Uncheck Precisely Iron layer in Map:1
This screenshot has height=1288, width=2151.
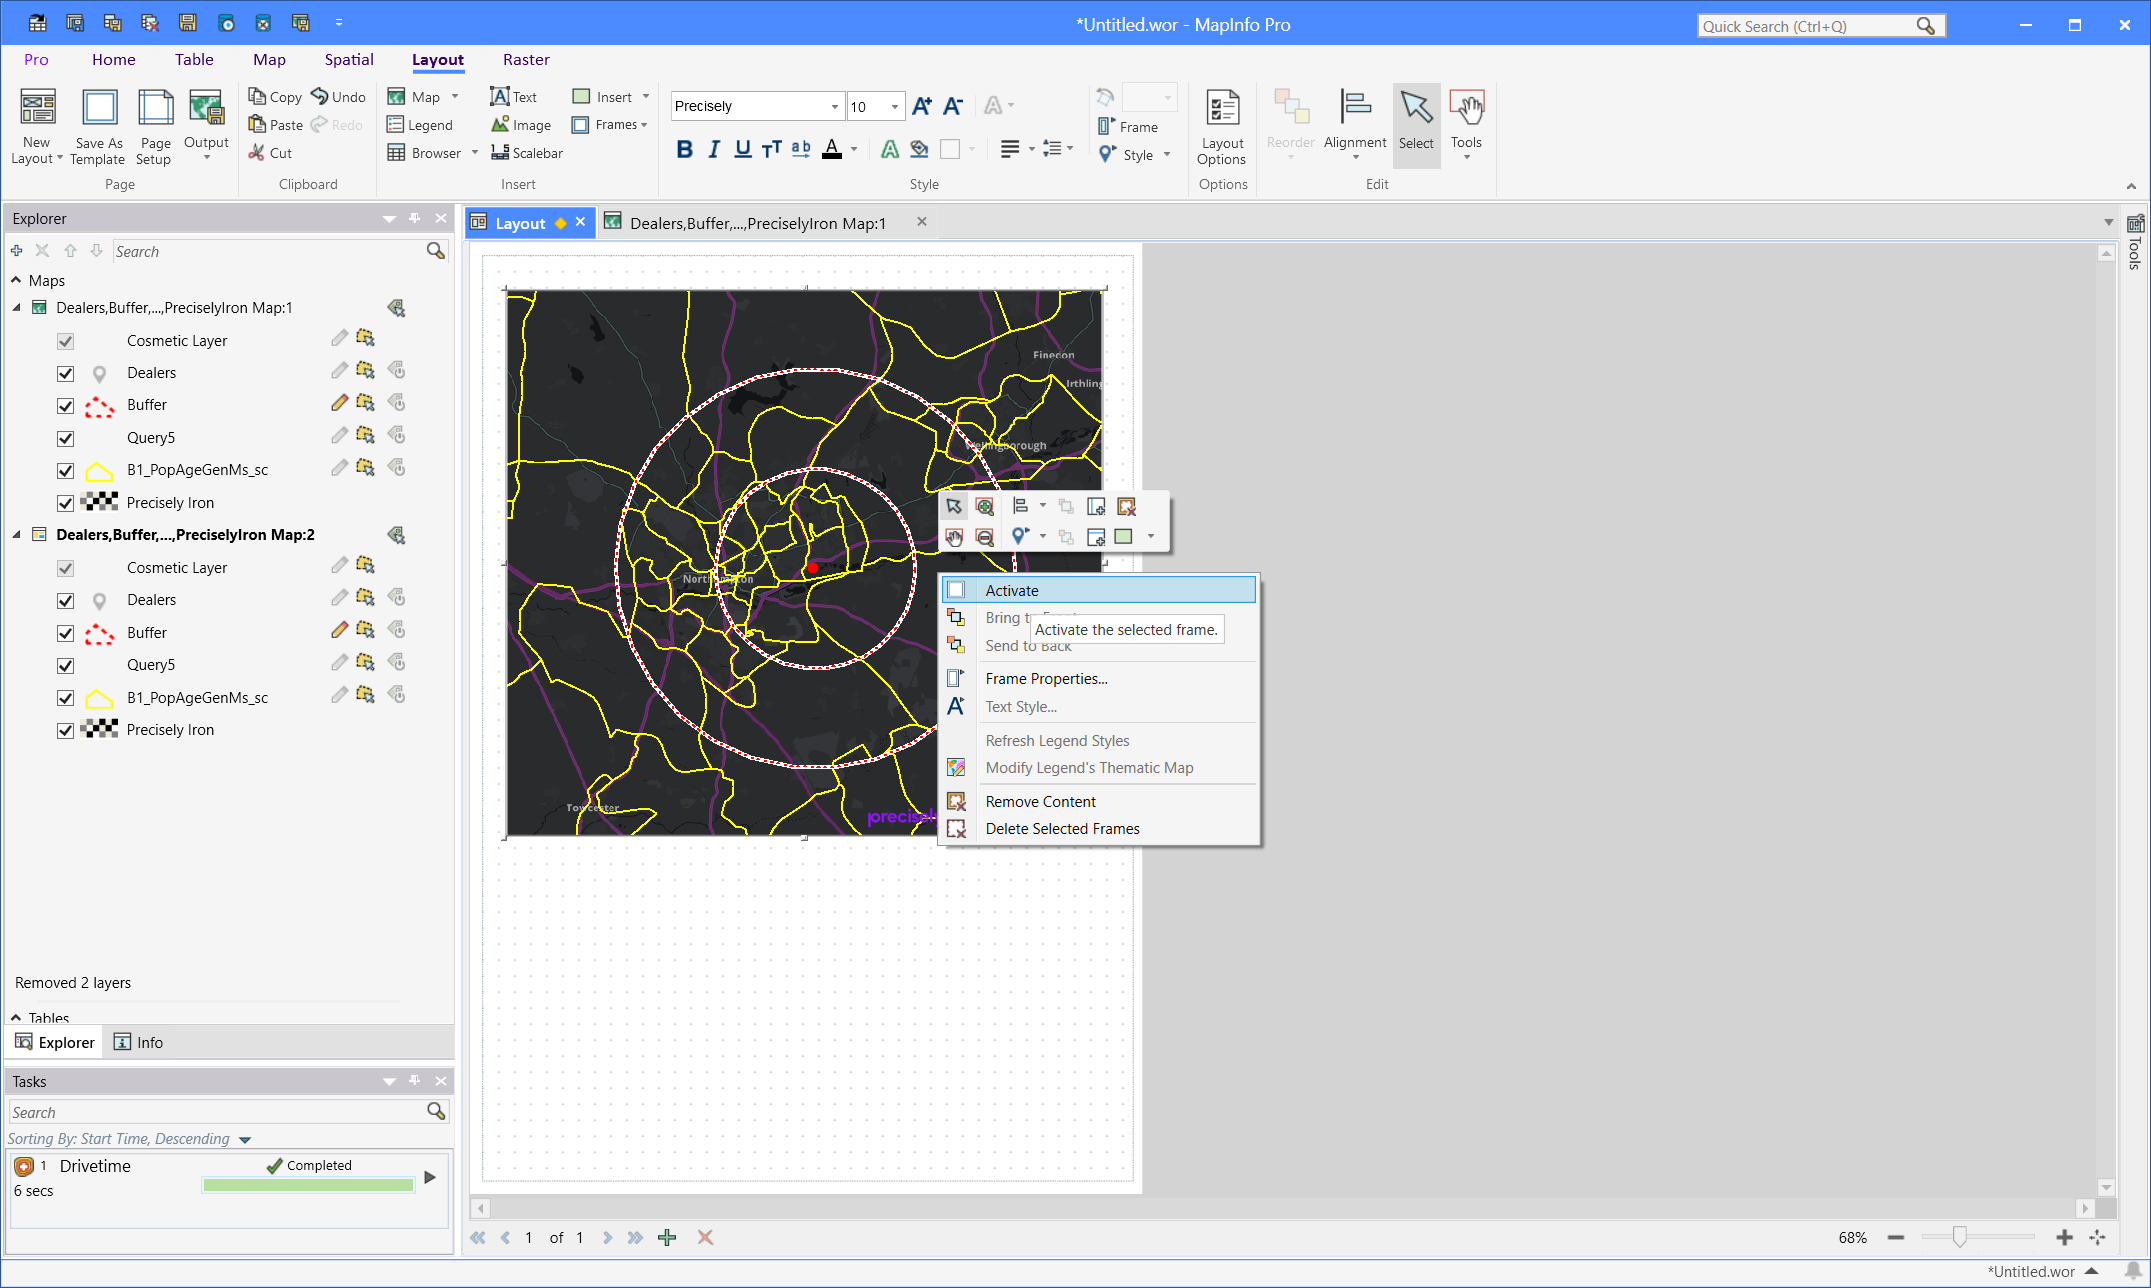click(66, 503)
